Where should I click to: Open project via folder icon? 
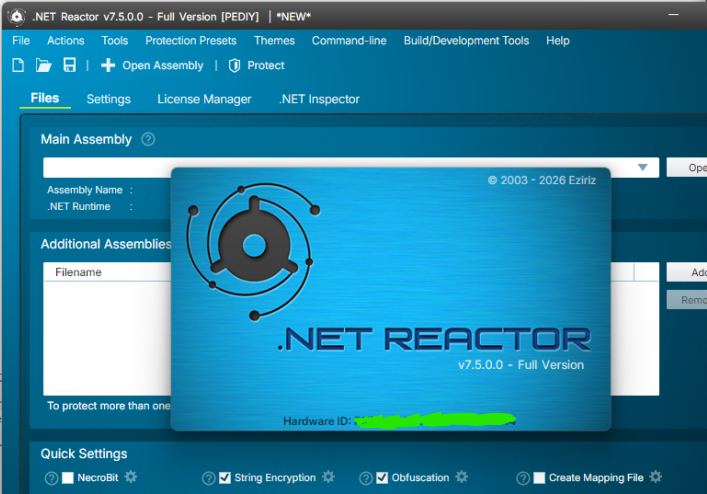(43, 65)
